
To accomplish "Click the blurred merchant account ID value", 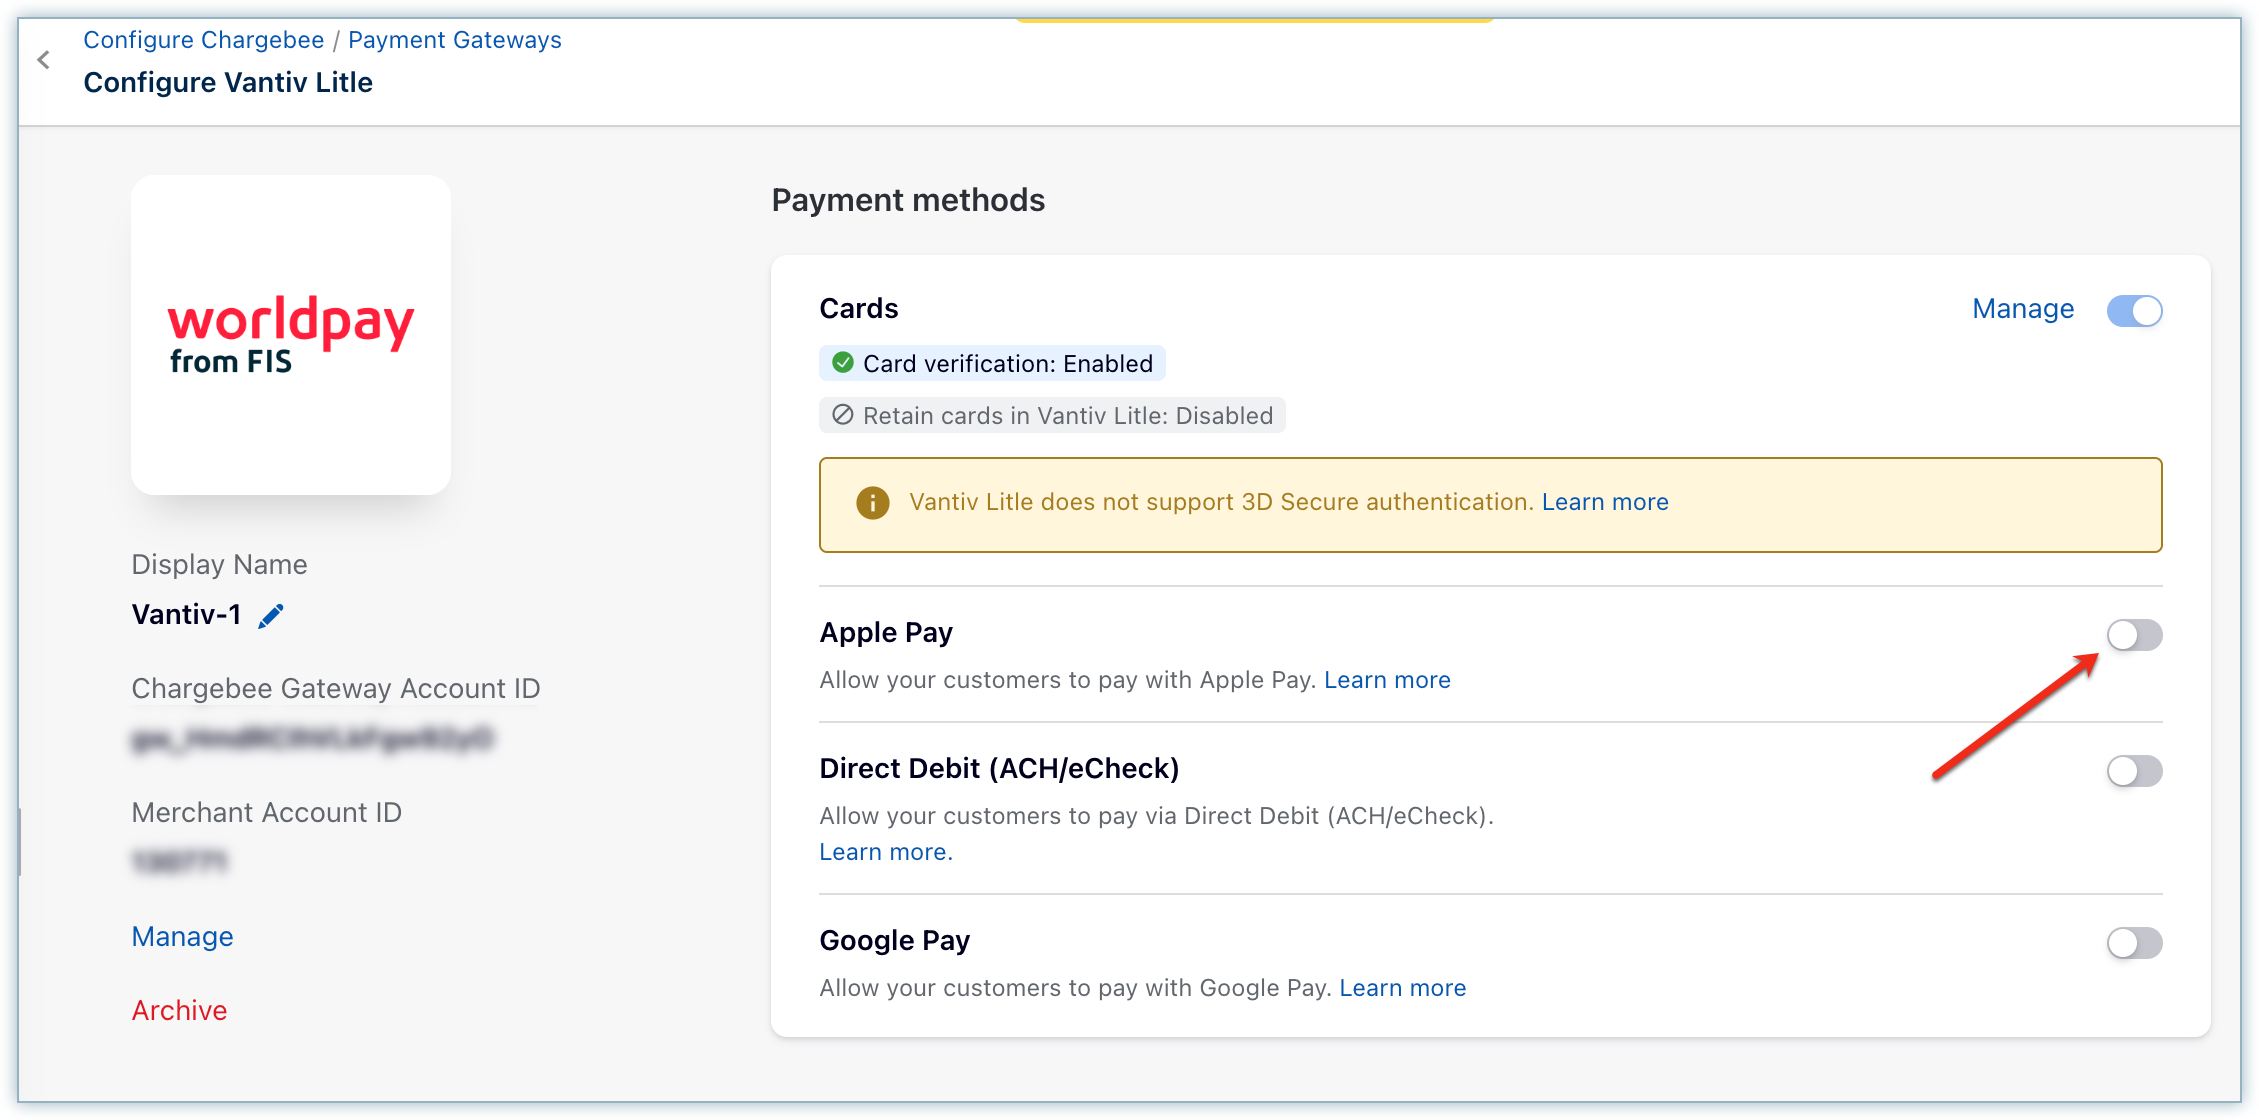I will (x=180, y=861).
